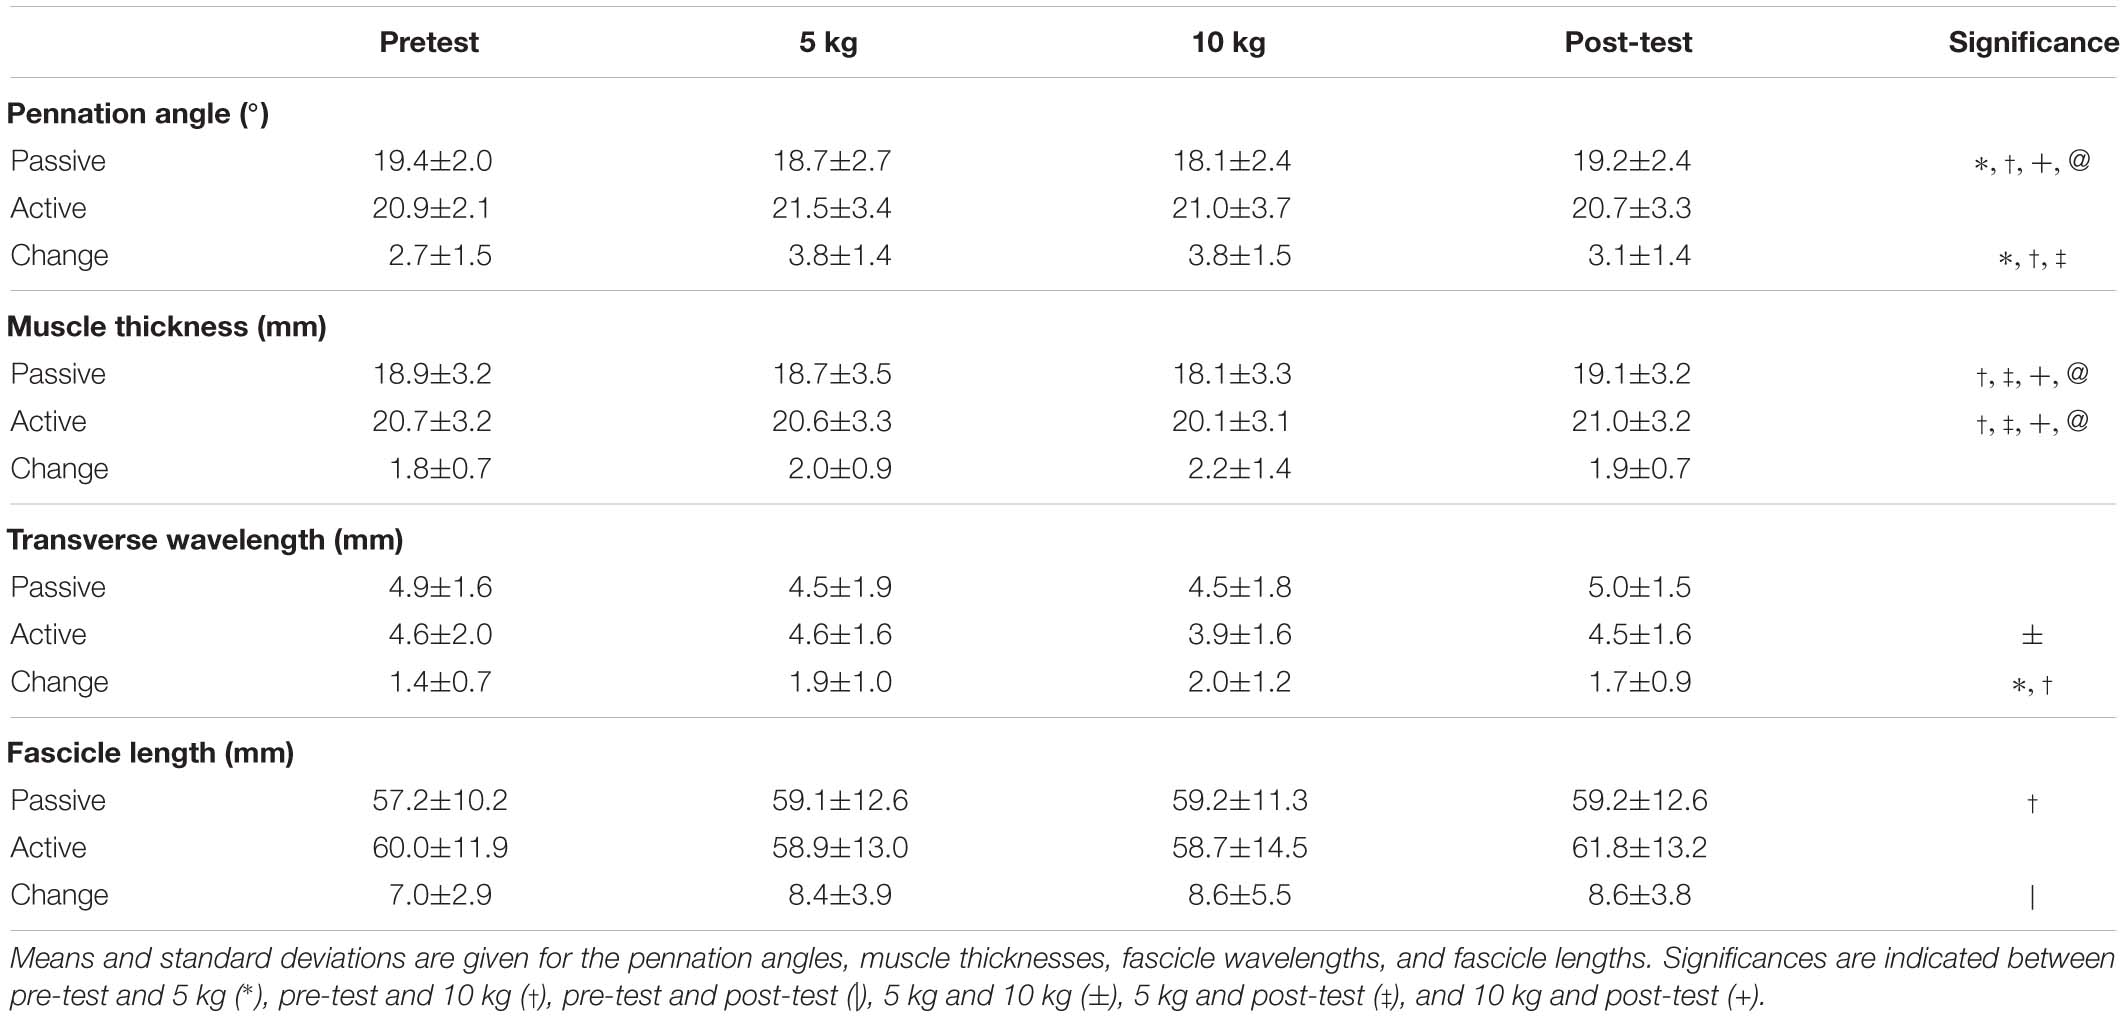Click the Fascicle length section heading
This screenshot has width=2126, height=1018.
[150, 753]
